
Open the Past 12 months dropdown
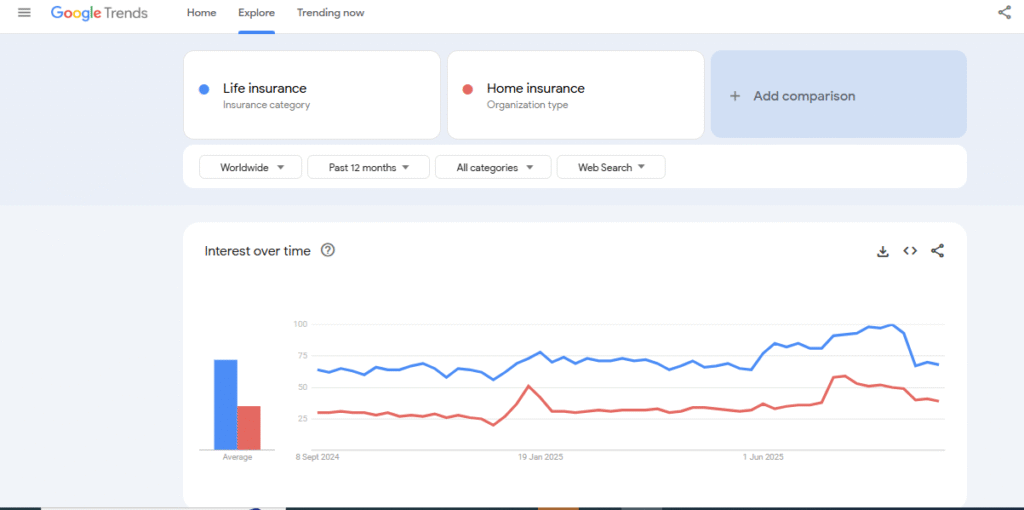368,168
